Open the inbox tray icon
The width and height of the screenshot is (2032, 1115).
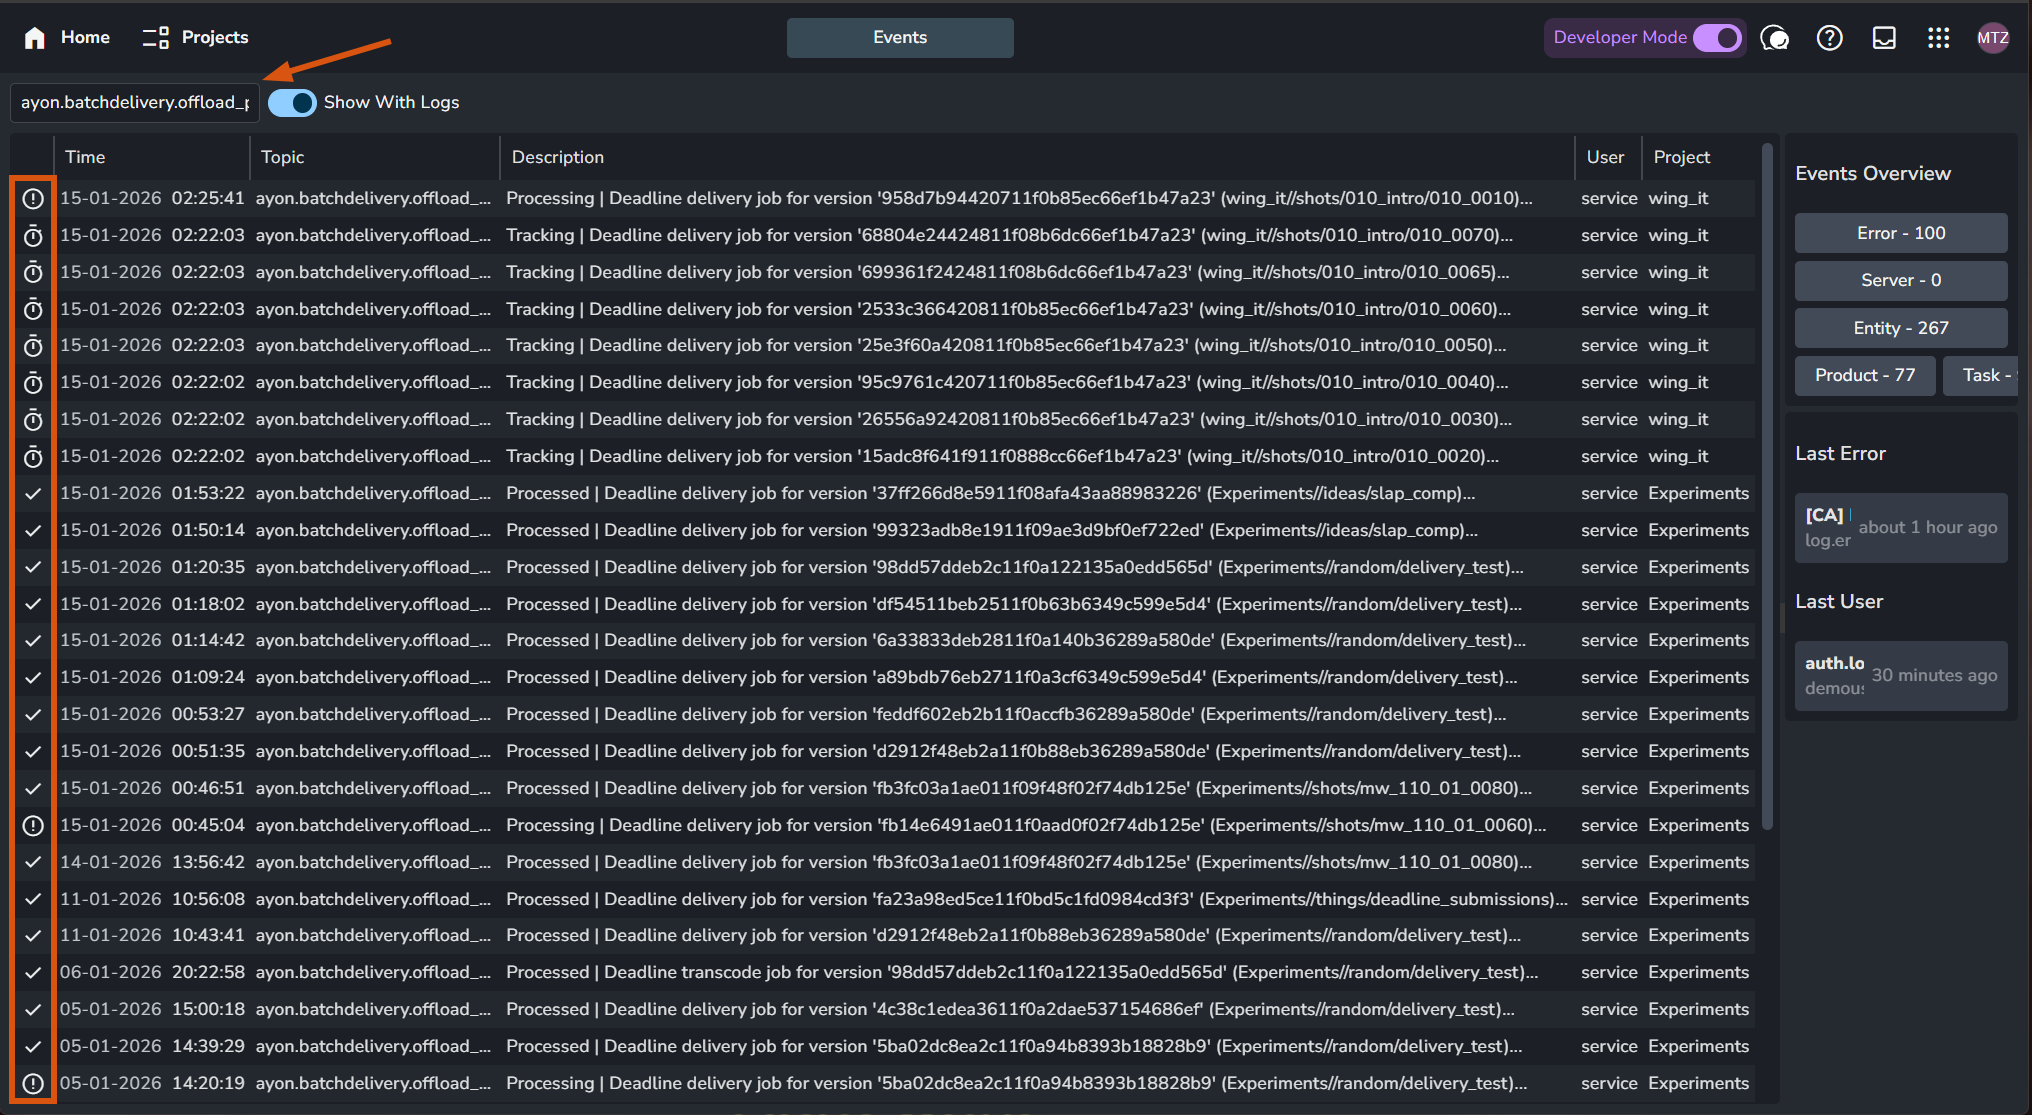(x=1884, y=38)
